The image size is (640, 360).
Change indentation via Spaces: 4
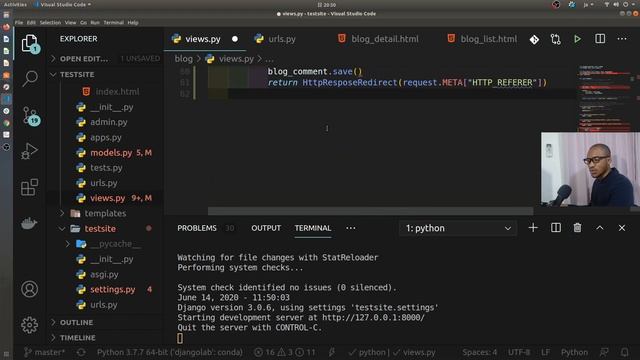click(479, 352)
